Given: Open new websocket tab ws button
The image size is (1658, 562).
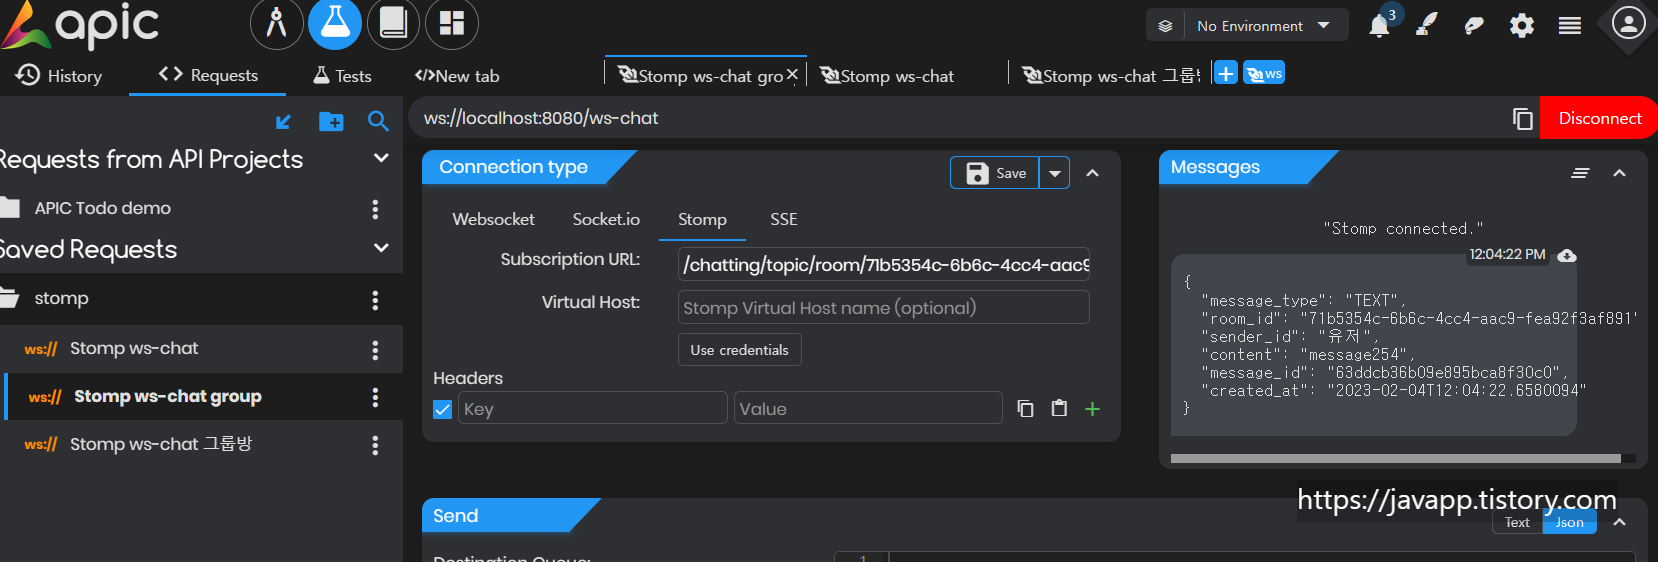Looking at the screenshot, I should click(1264, 73).
